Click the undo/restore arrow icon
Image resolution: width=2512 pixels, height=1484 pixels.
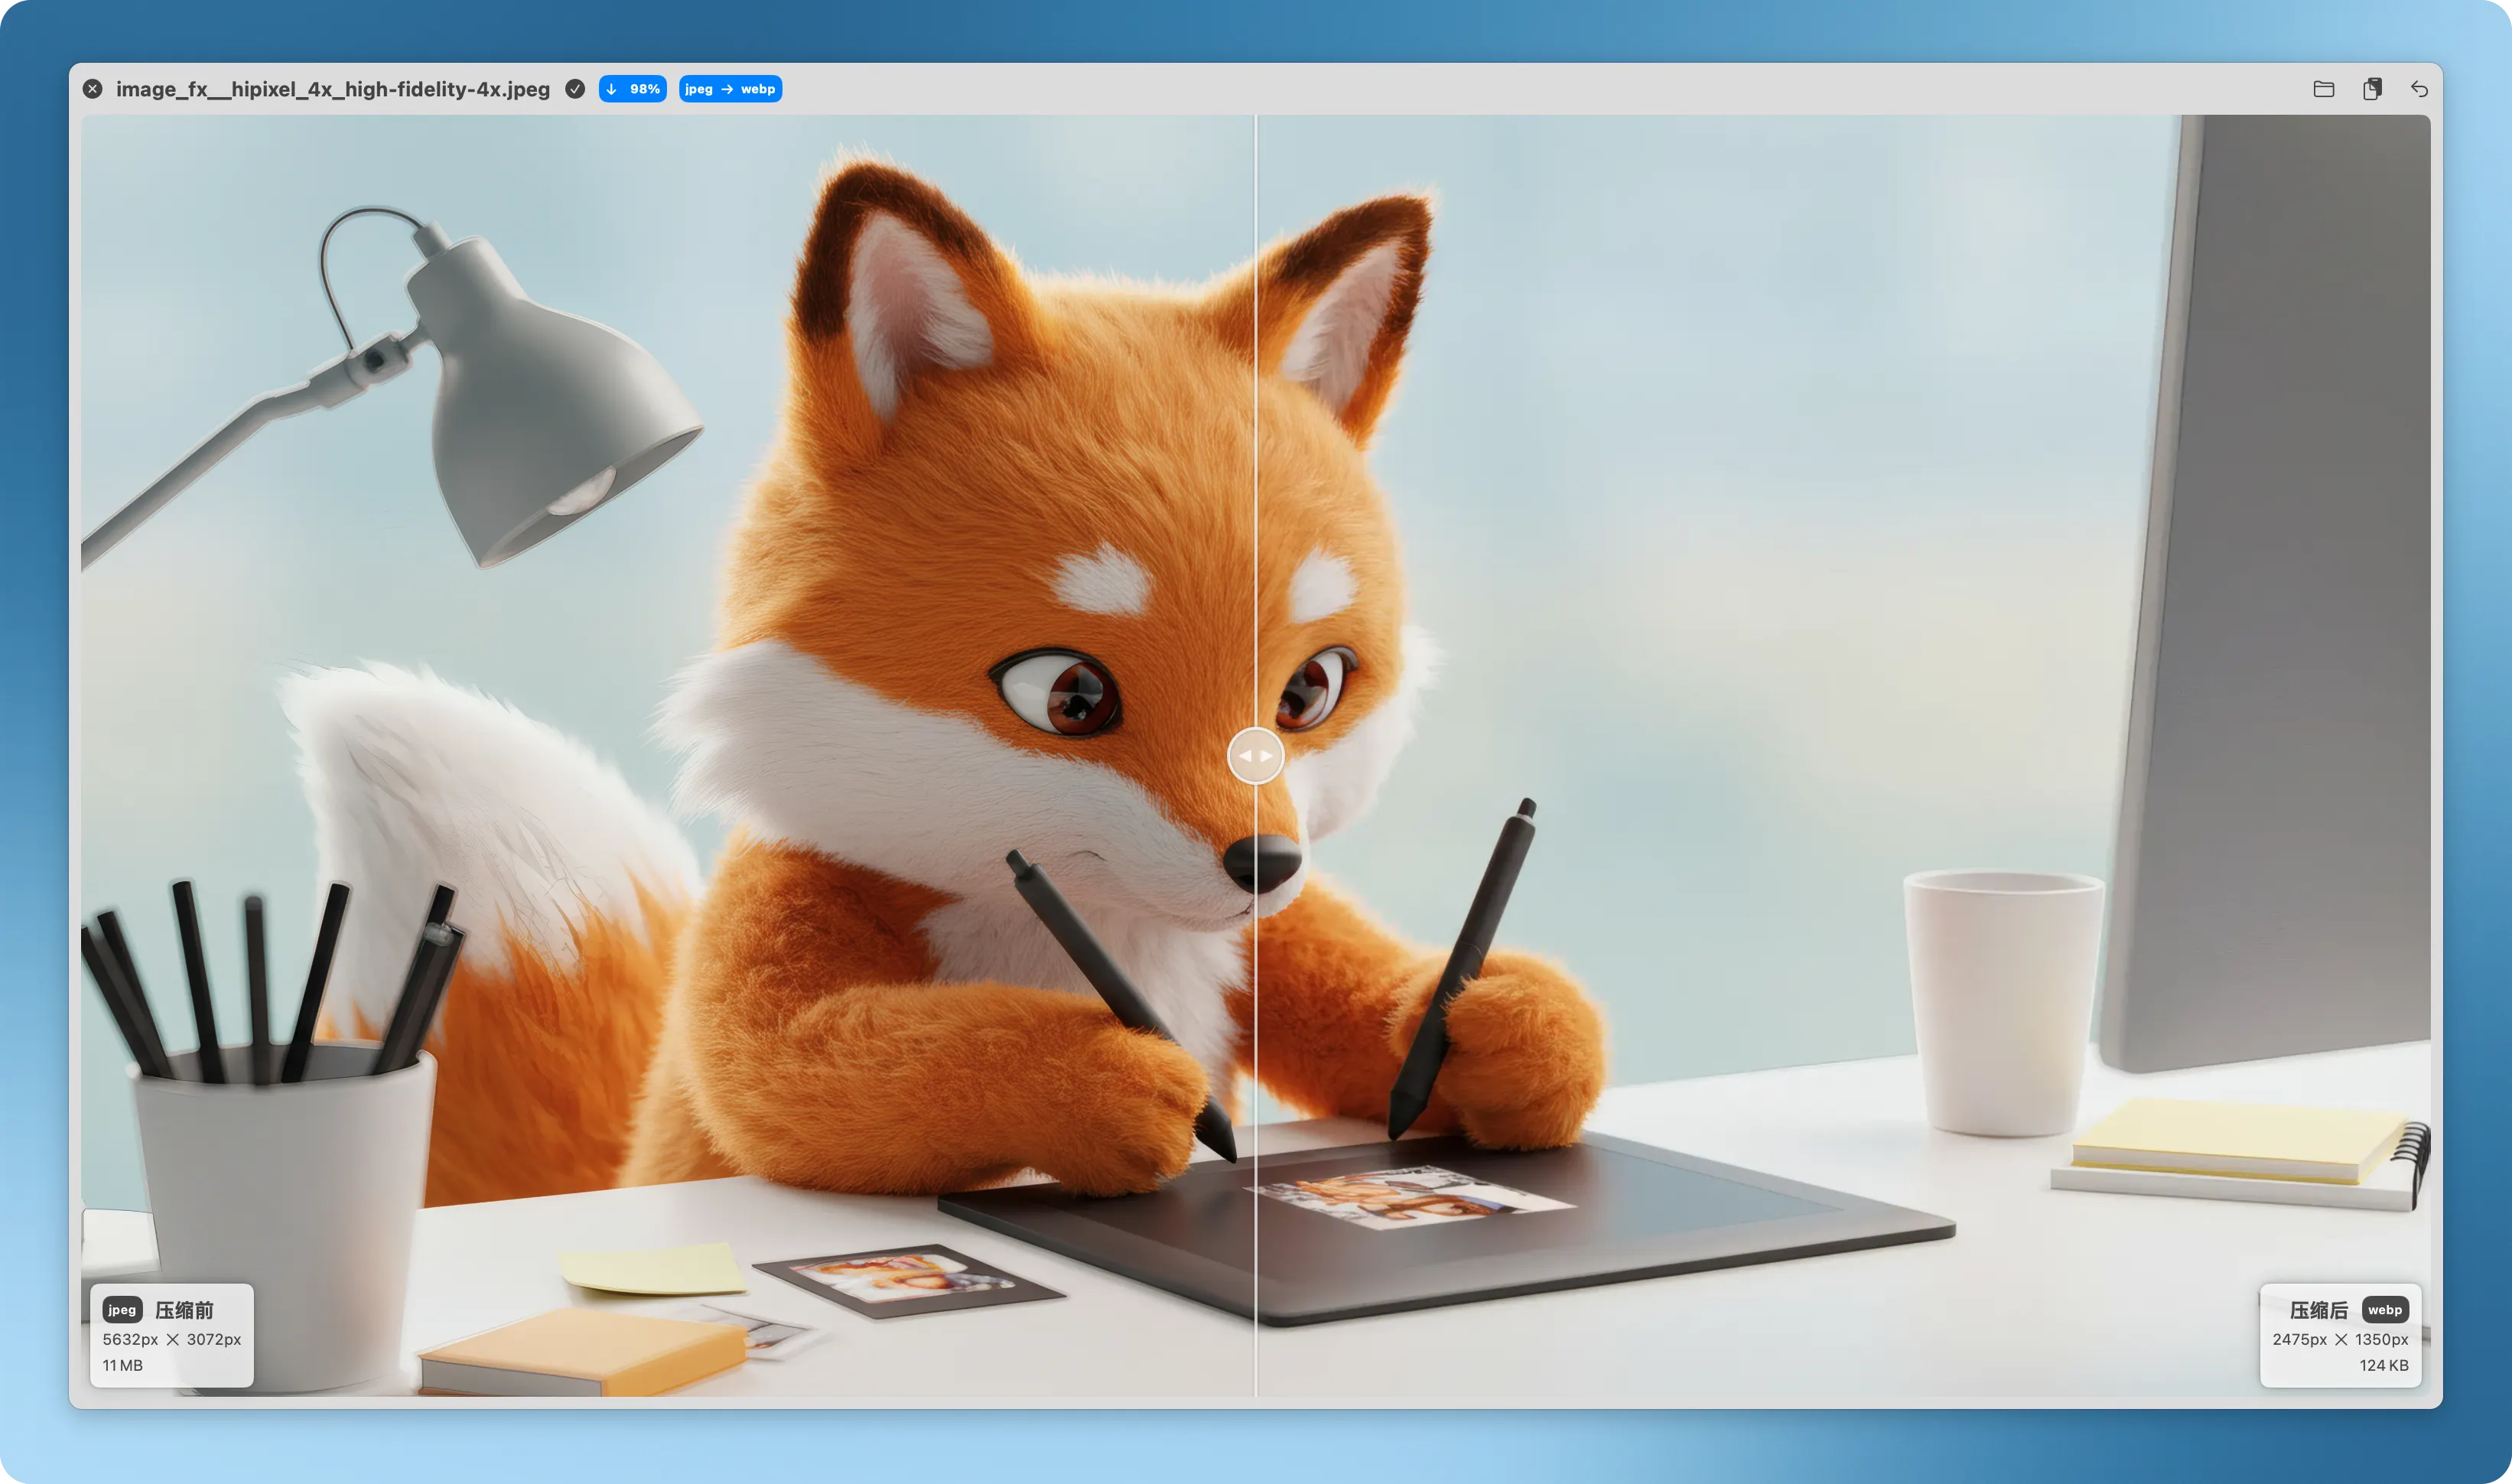[x=2419, y=89]
